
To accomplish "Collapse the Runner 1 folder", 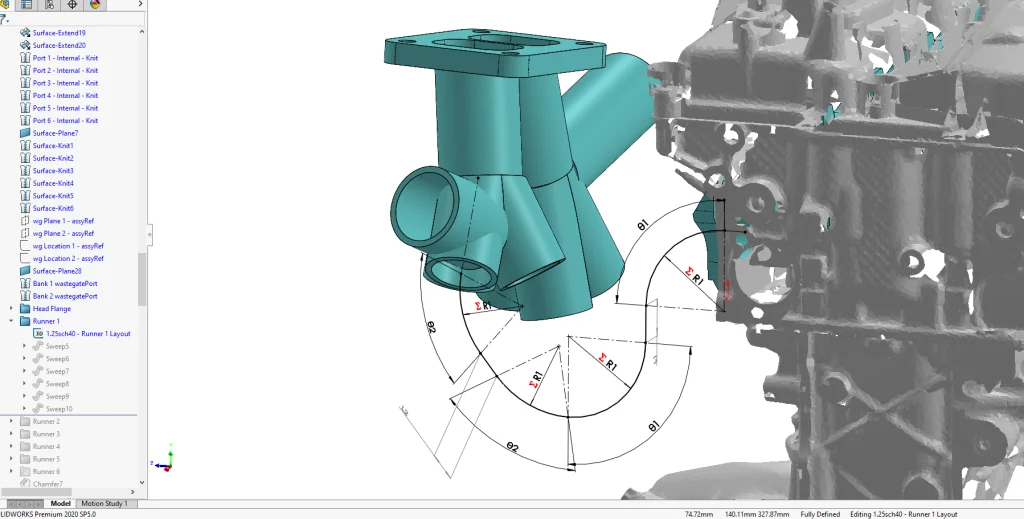I will [12, 321].
